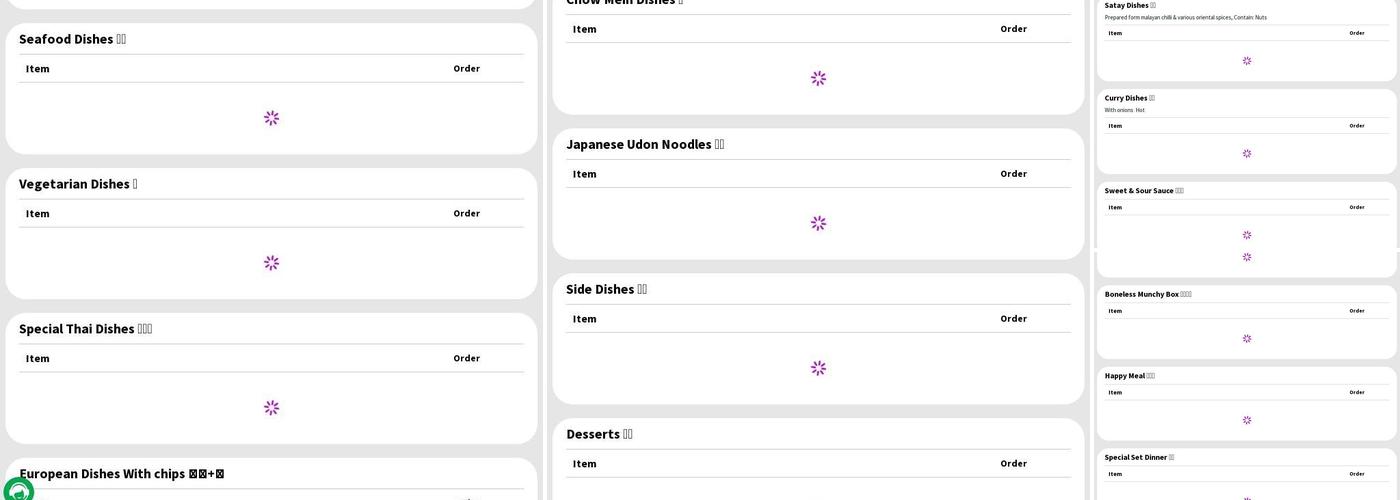Click the Happy Meal loading spinner
1400x500 pixels.
click(x=1246, y=421)
